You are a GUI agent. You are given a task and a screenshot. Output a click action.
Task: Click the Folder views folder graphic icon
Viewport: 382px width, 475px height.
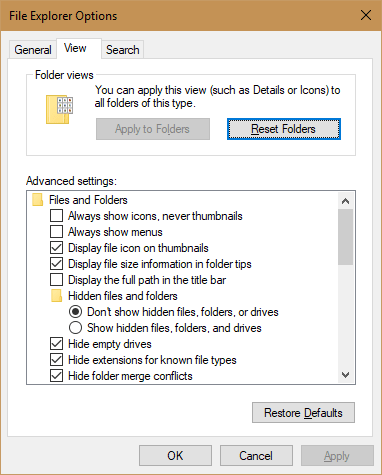click(x=59, y=109)
